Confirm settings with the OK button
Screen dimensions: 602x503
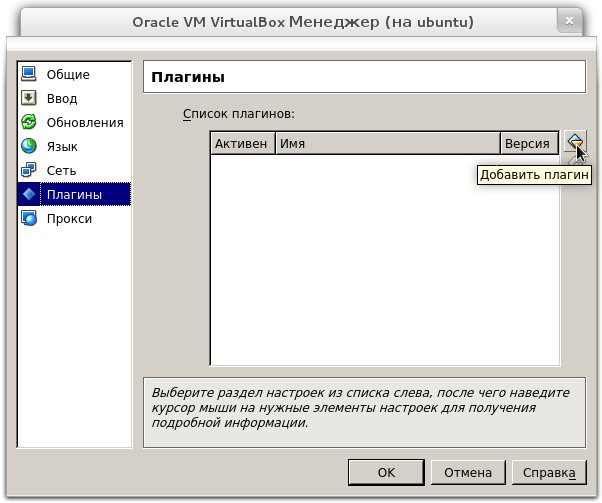point(386,472)
